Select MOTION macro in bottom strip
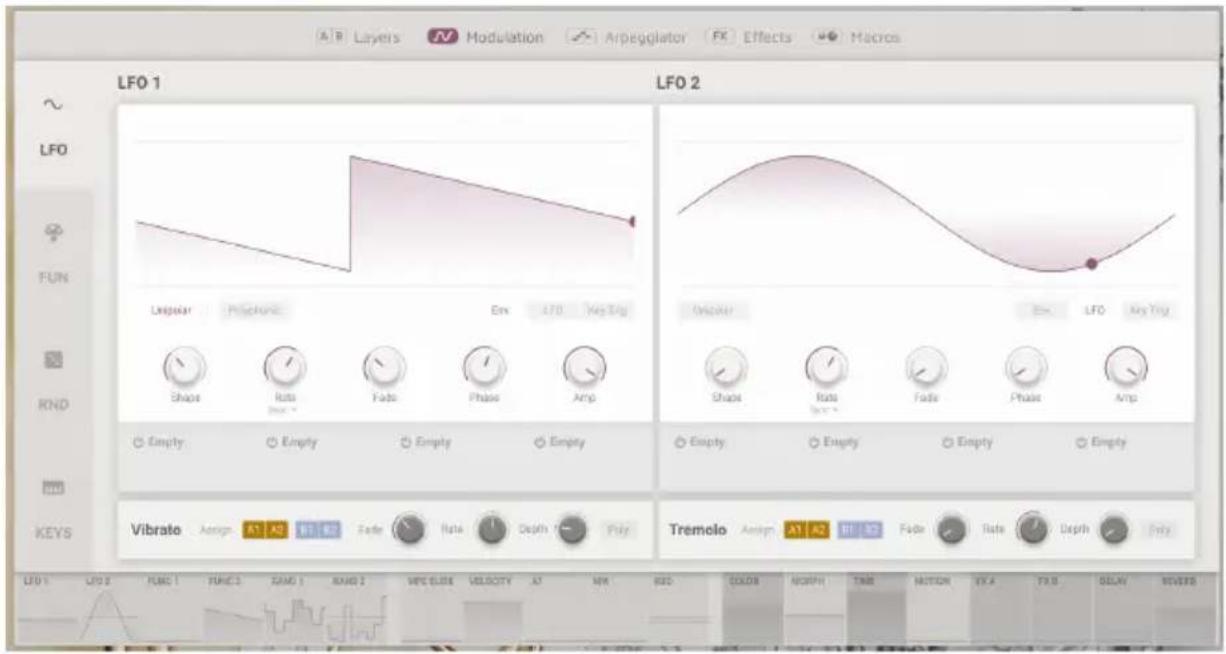Image resolution: width=1226 pixels, height=654 pixels. [x=939, y=609]
